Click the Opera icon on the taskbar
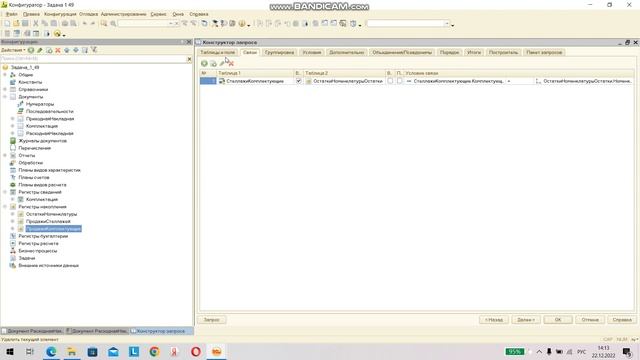 coord(196,351)
